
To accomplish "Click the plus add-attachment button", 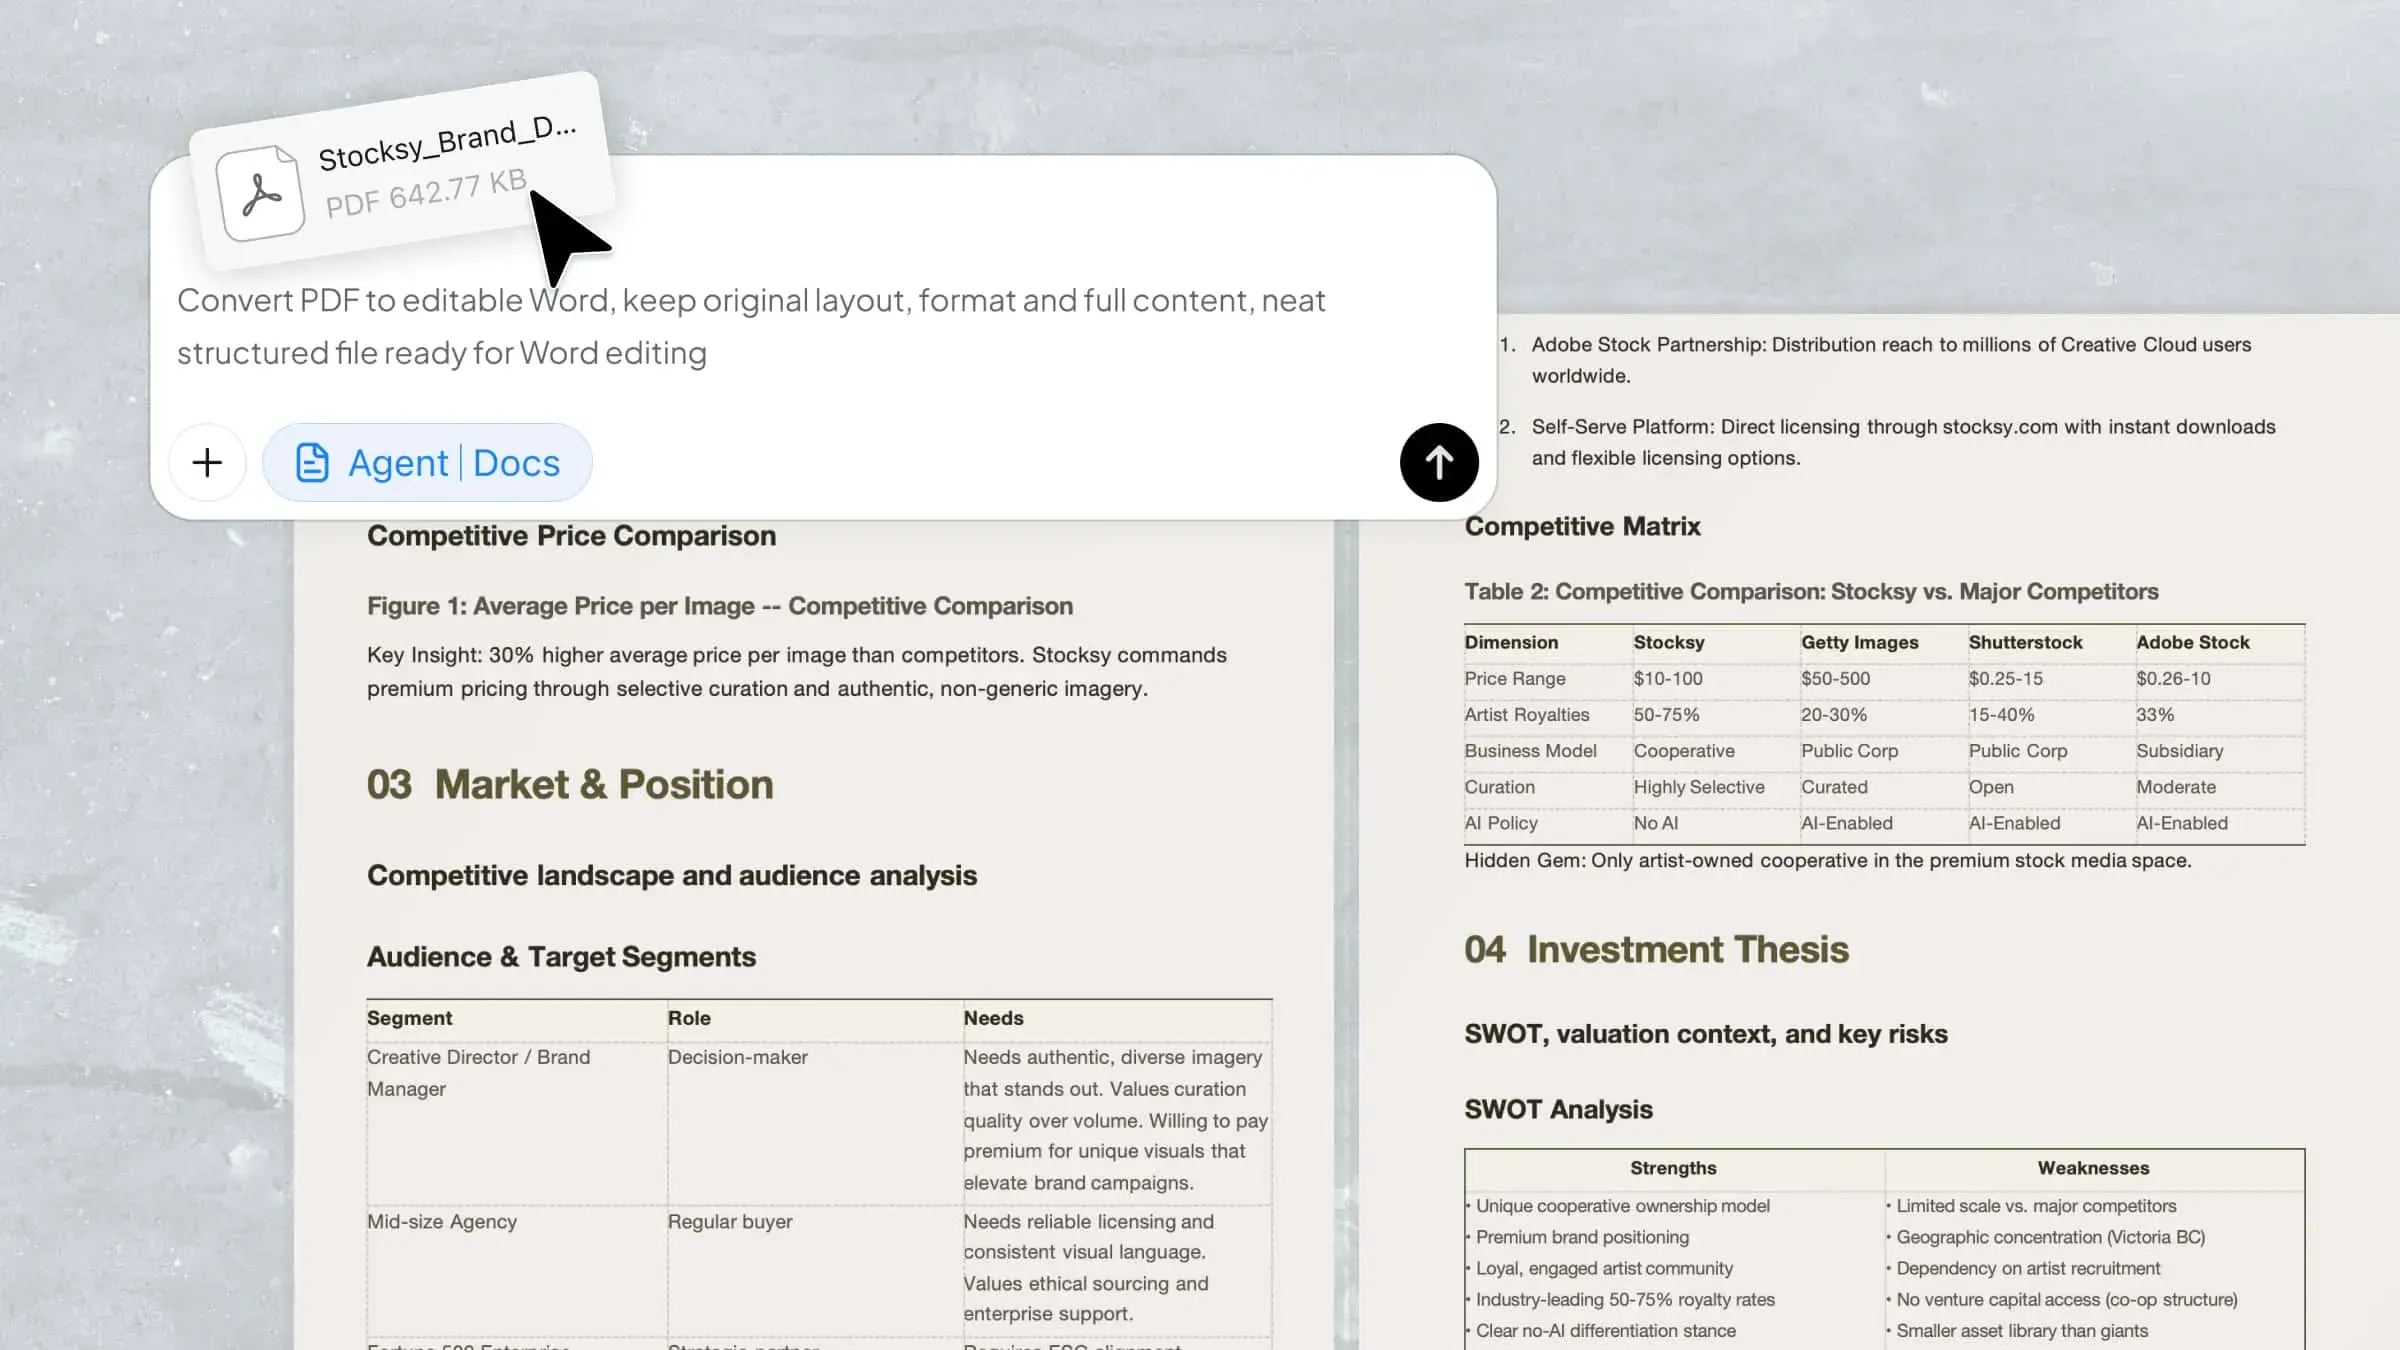I will coord(207,462).
